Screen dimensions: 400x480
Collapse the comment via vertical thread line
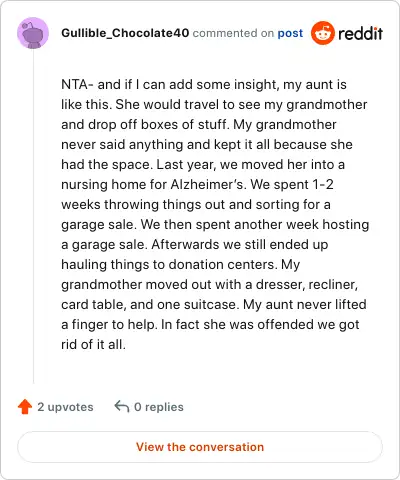coord(33,216)
